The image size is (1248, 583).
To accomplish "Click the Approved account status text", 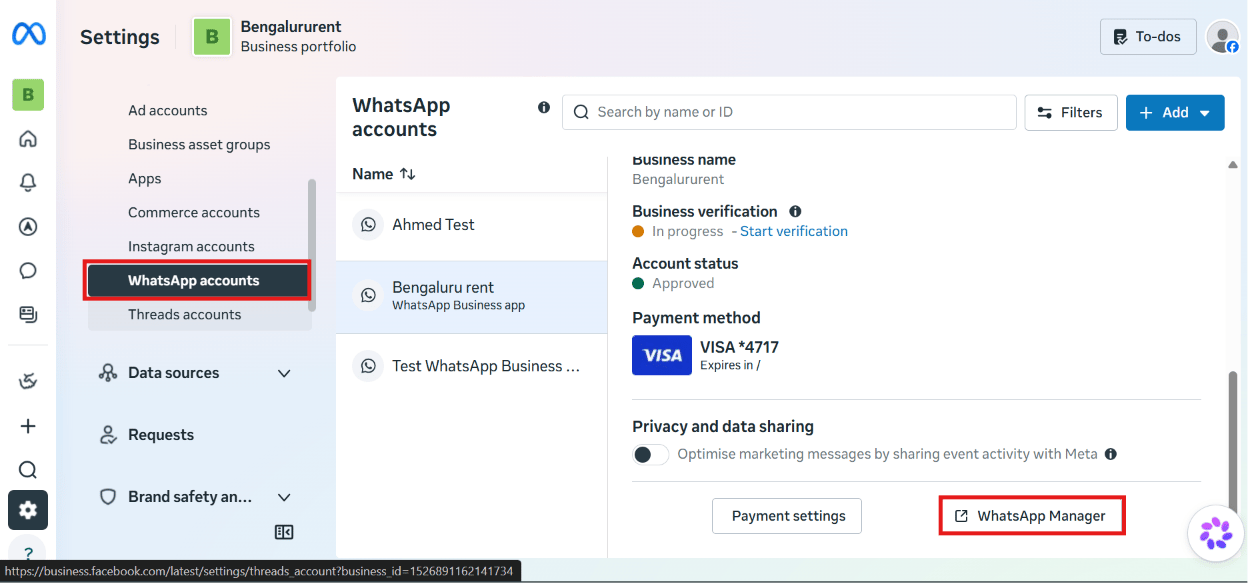I will point(683,283).
